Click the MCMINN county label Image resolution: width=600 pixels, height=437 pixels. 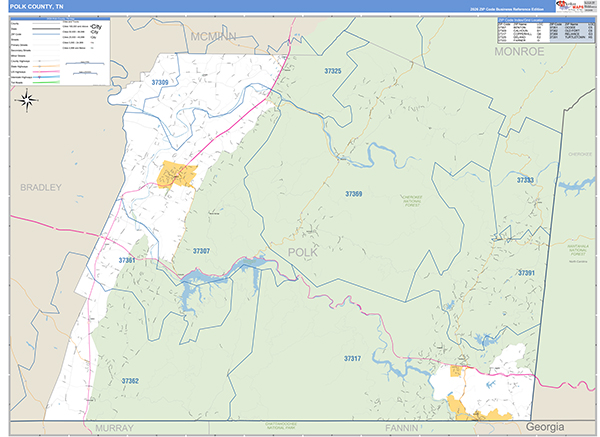point(213,37)
